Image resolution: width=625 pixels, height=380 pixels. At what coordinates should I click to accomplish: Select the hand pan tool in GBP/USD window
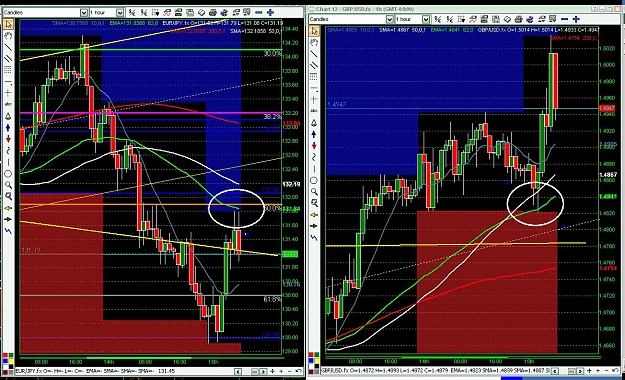point(314,42)
